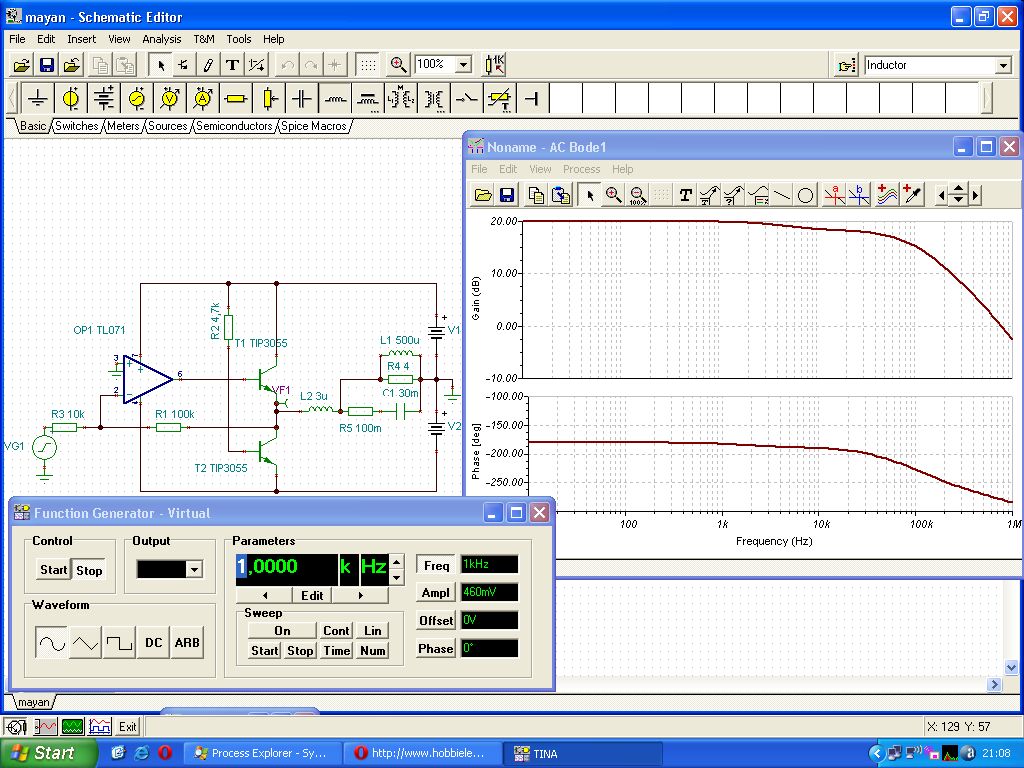Save the diagram in AC Bode window

507,195
